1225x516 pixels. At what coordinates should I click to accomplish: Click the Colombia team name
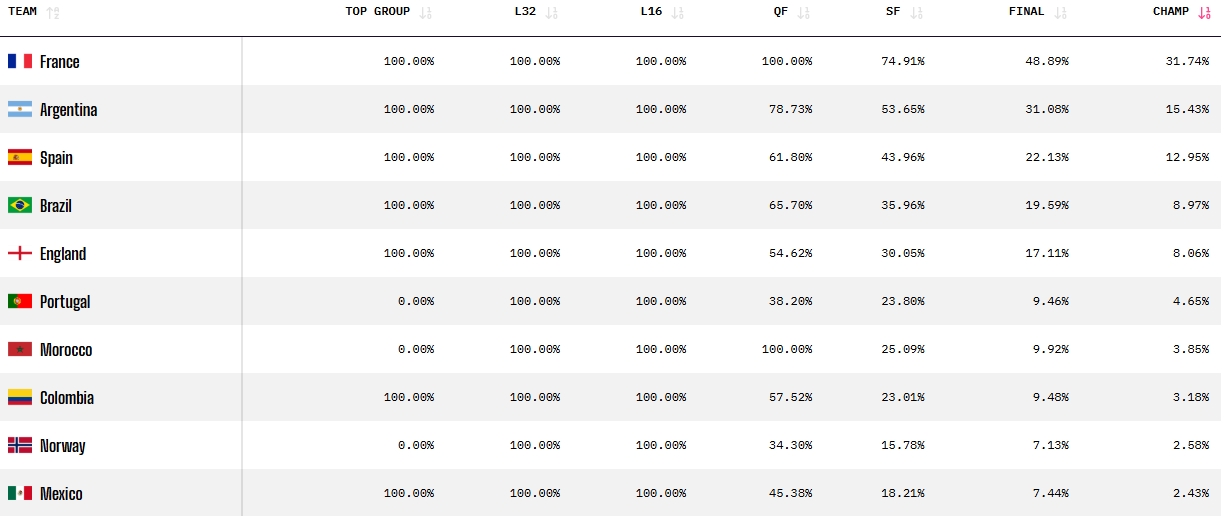67,398
